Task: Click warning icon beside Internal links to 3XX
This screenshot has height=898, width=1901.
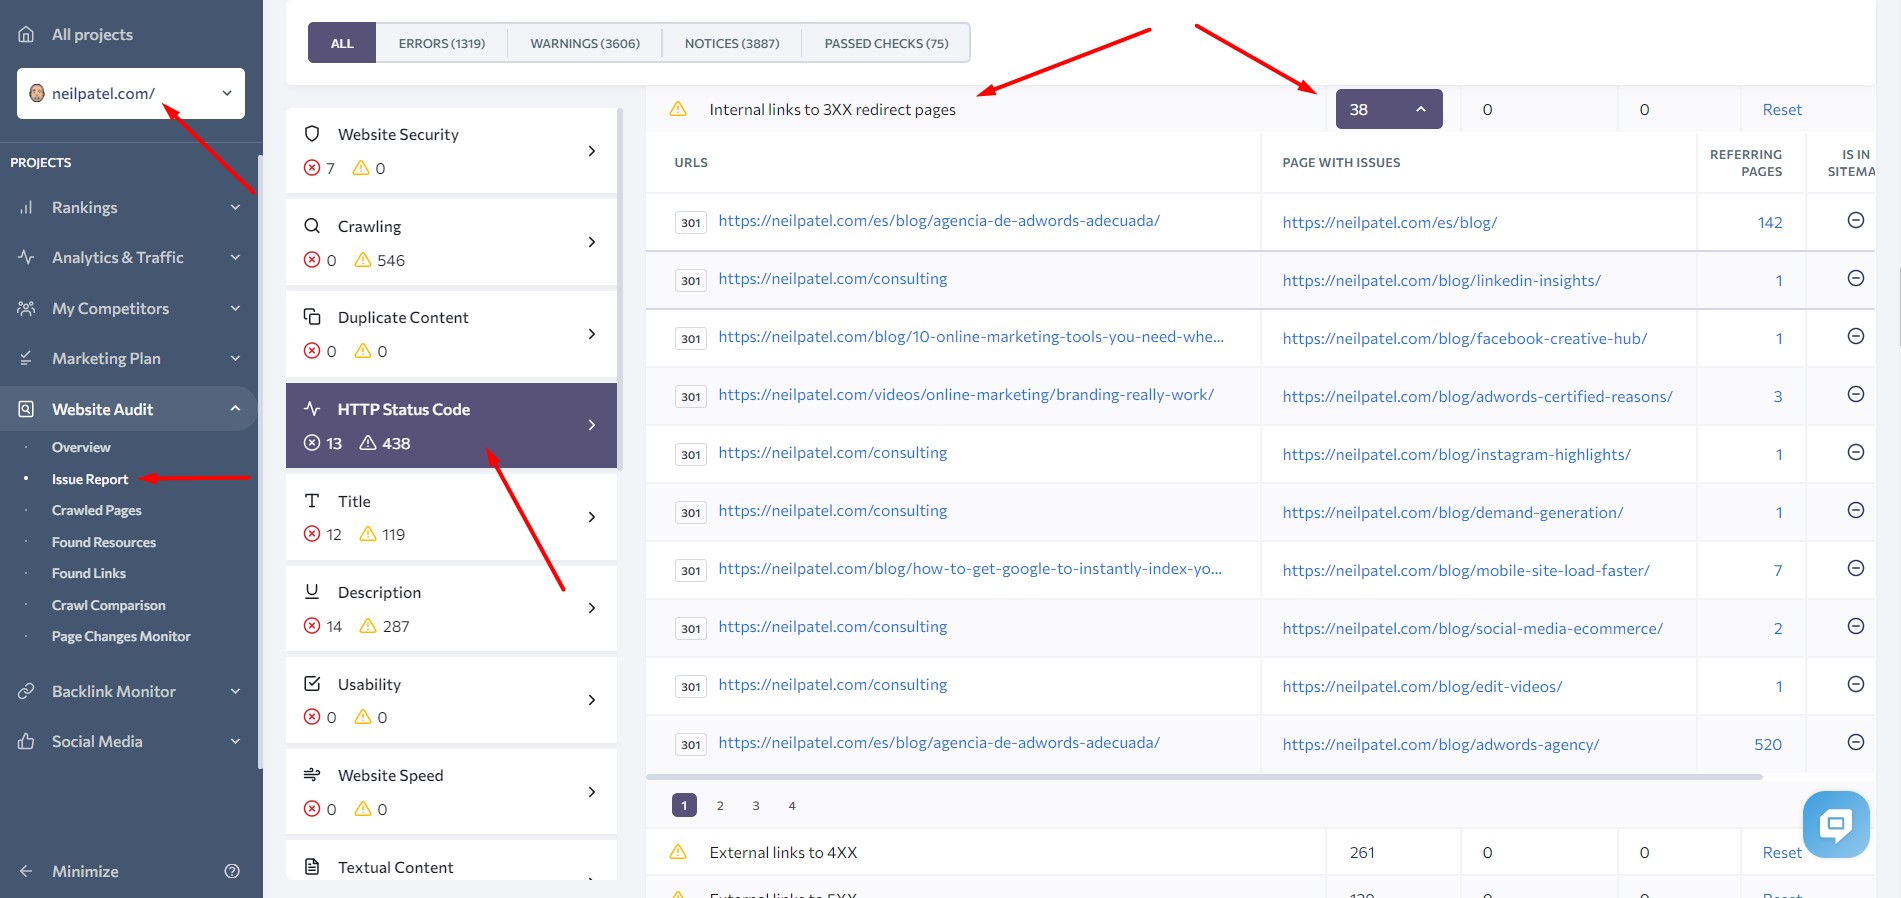Action: point(678,109)
